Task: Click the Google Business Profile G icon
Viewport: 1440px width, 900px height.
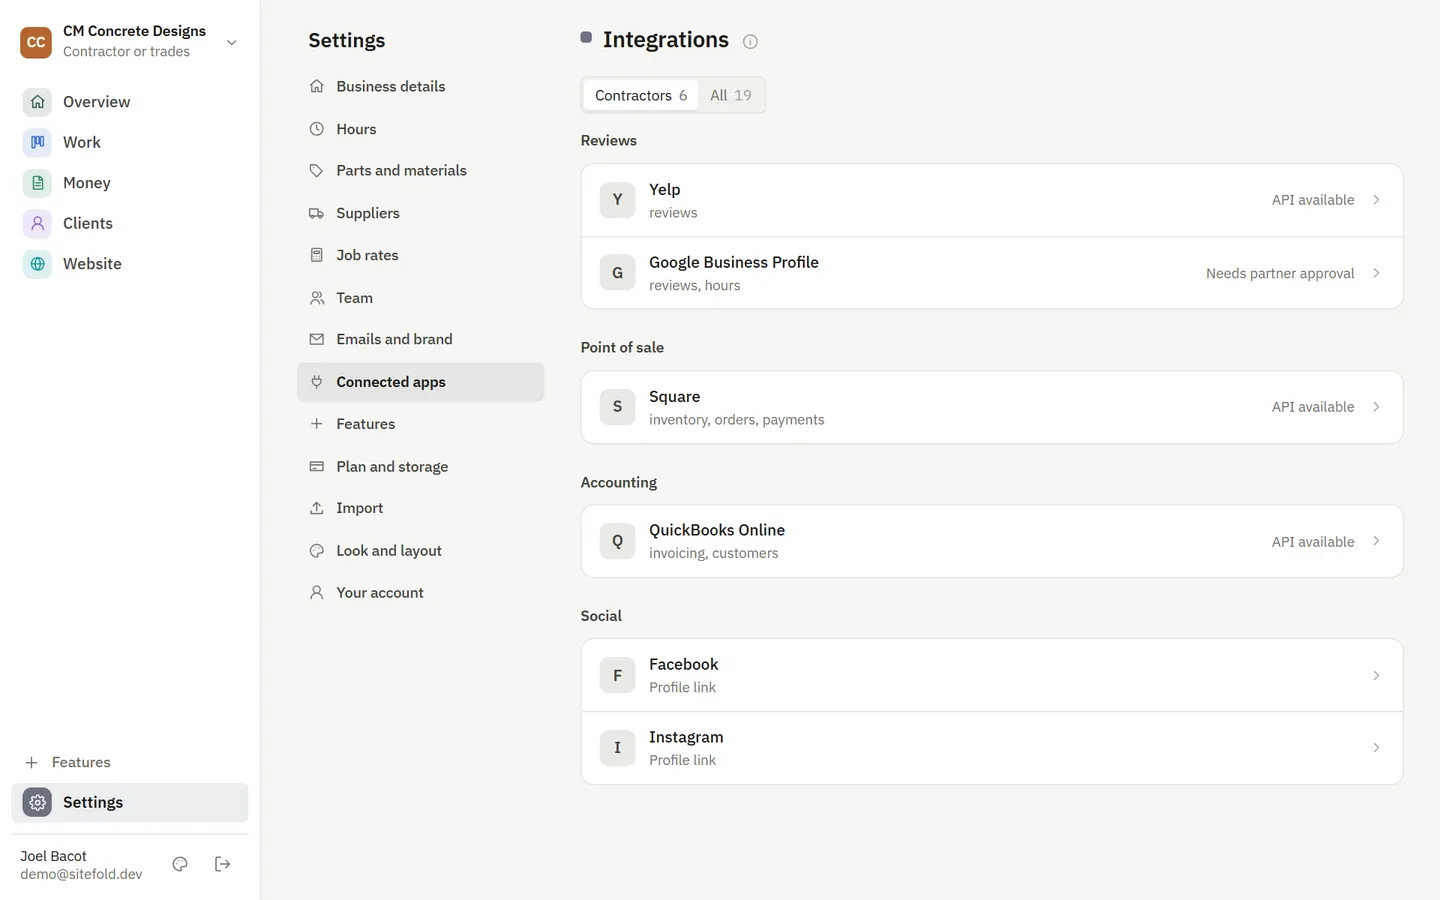Action: point(617,273)
